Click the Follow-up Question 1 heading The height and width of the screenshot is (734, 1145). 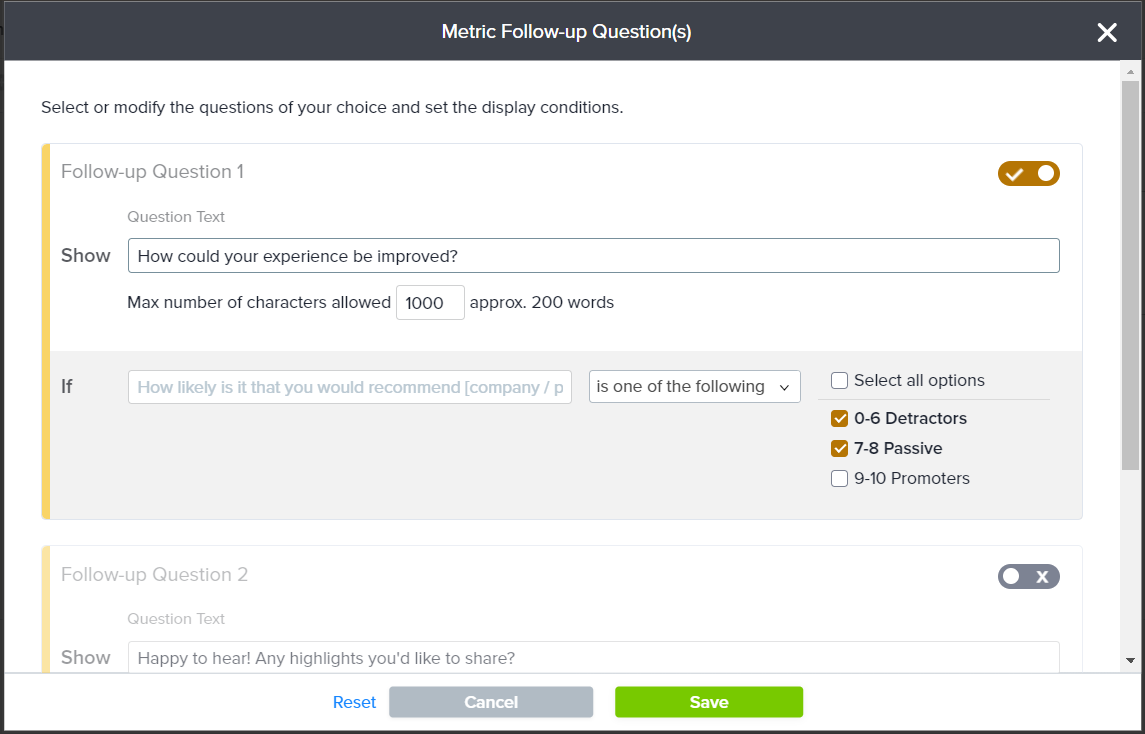point(152,172)
